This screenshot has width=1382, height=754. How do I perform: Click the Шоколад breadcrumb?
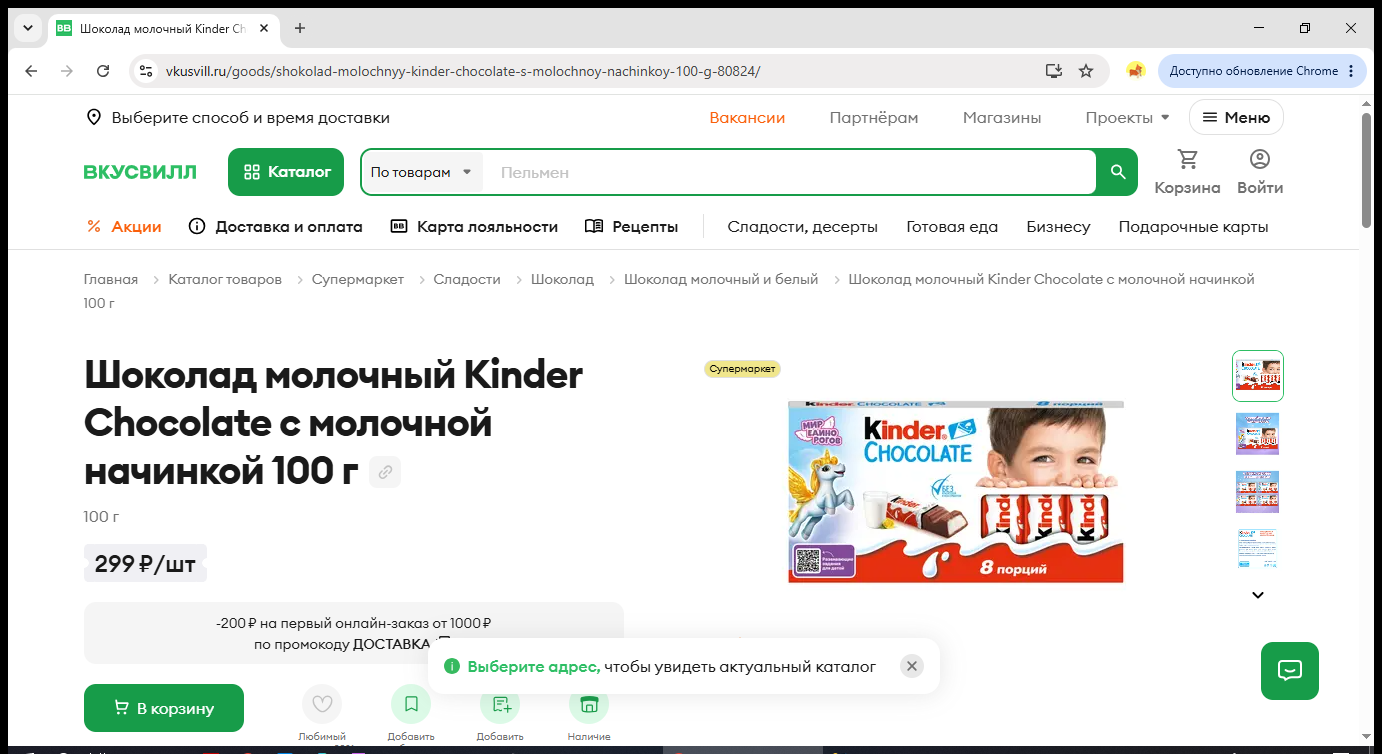[562, 279]
